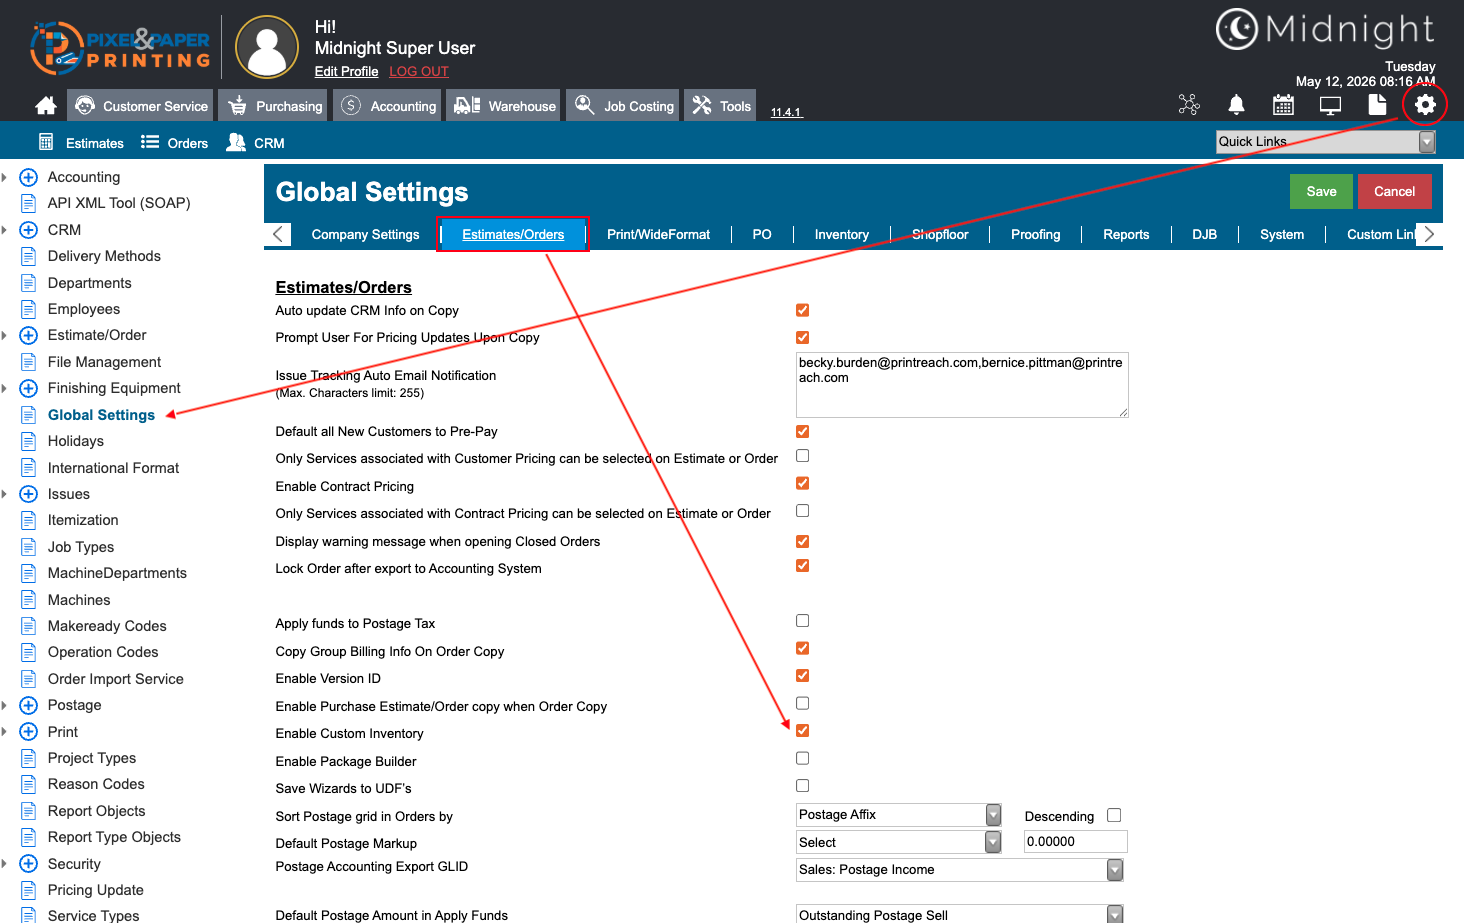This screenshot has height=923, width=1464.
Task: Uncheck Auto update CRM Info on Copy
Action: (x=802, y=310)
